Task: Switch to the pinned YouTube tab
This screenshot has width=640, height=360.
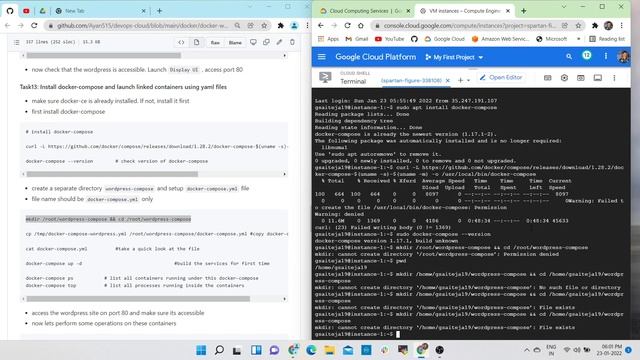Action: coord(26,11)
